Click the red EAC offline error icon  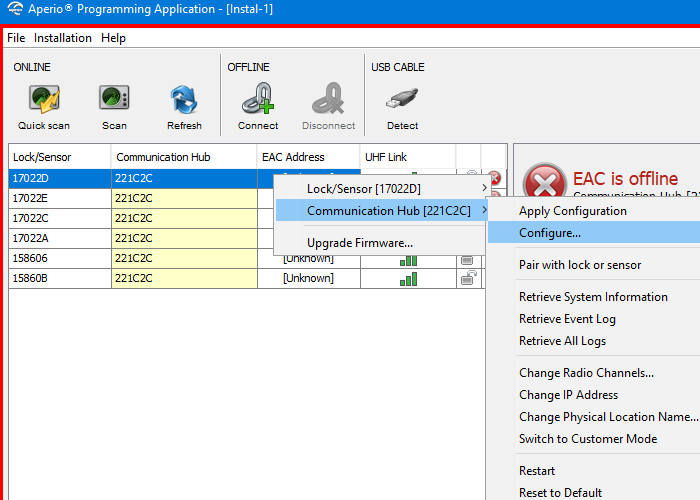[x=543, y=185]
